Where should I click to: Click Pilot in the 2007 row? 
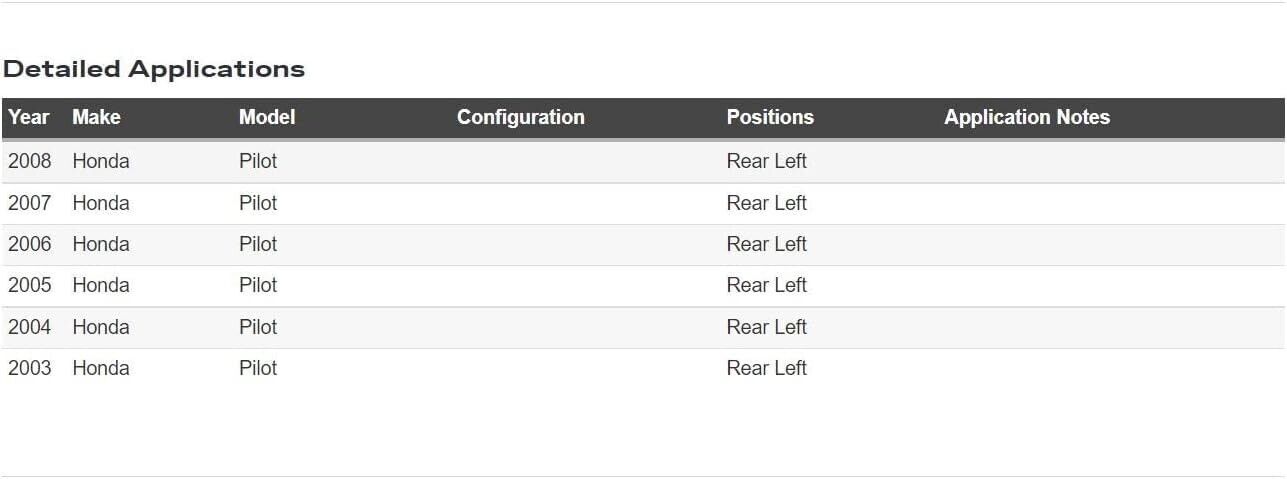[x=258, y=203]
